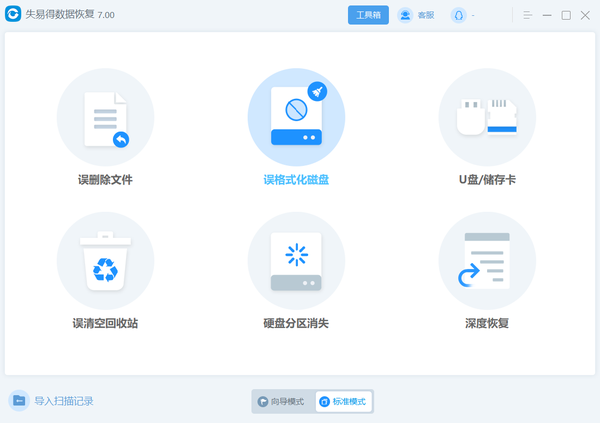
Task: Click the 深度恢复 text label
Action: pos(487,323)
